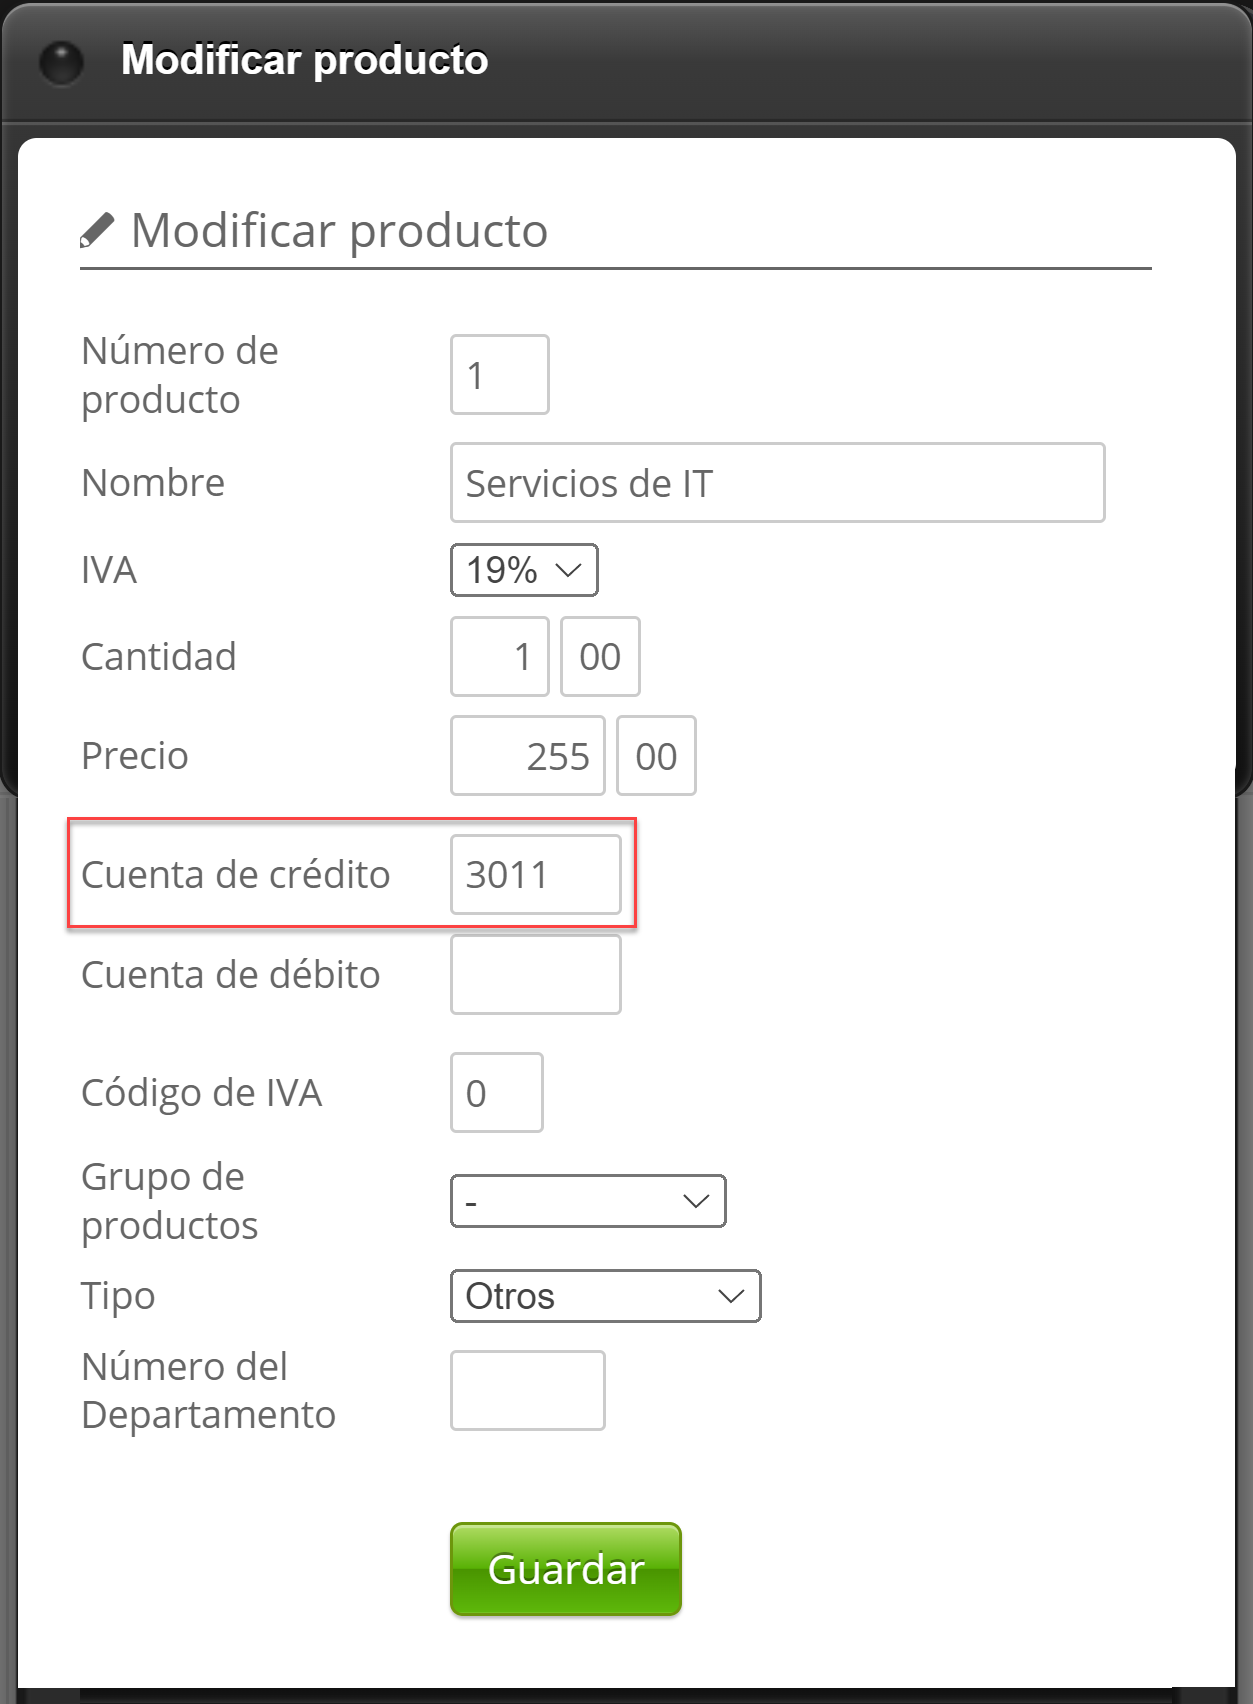This screenshot has height=1704, width=1253.
Task: Focus the Número del Departamento field
Action: (527, 1391)
